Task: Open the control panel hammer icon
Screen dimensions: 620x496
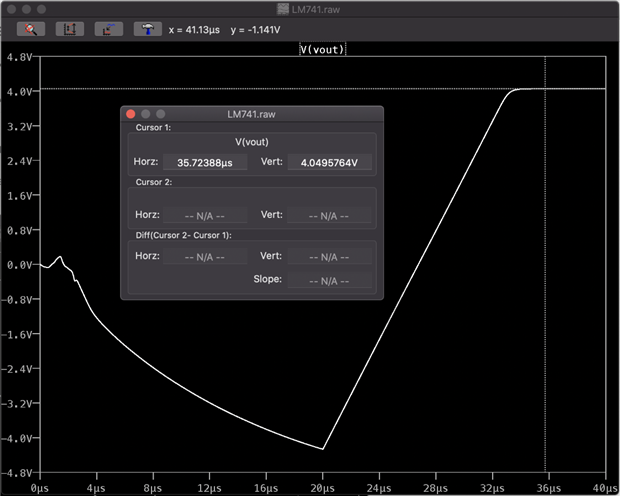Action: click(x=148, y=29)
